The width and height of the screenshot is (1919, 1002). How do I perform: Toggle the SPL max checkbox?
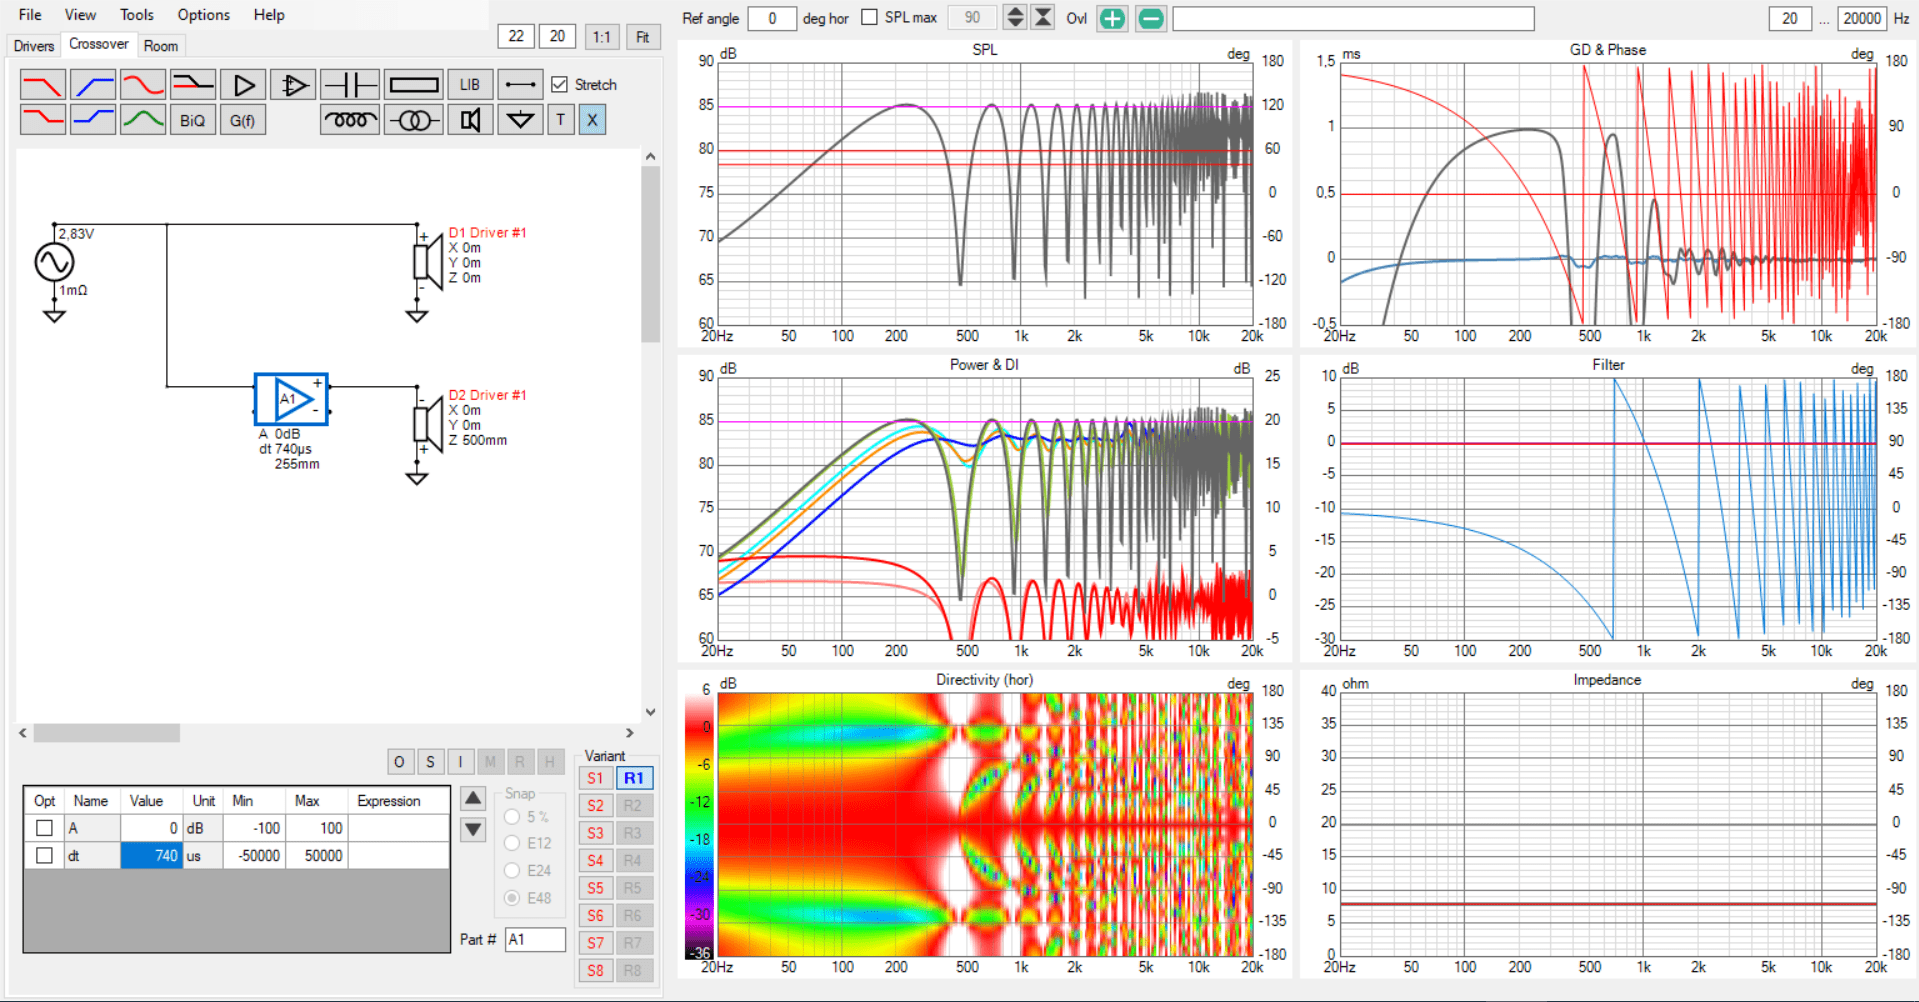(869, 17)
